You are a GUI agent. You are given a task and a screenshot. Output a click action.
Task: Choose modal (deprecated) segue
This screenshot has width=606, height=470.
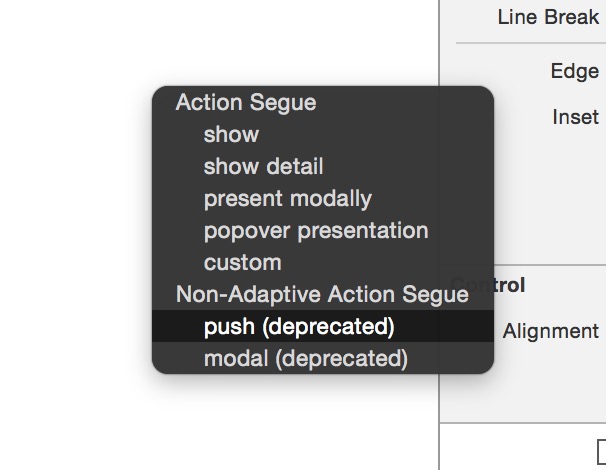[x=305, y=358]
